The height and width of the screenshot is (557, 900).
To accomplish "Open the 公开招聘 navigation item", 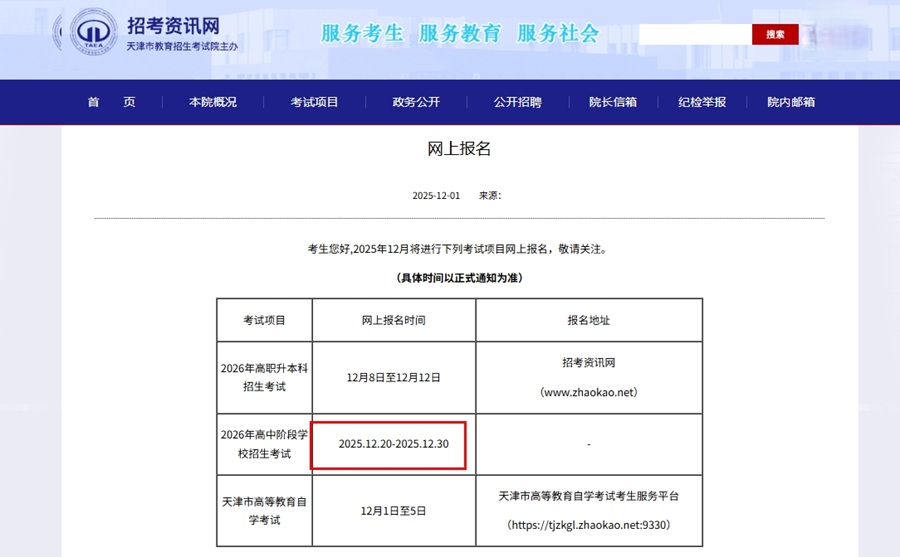I will (517, 102).
